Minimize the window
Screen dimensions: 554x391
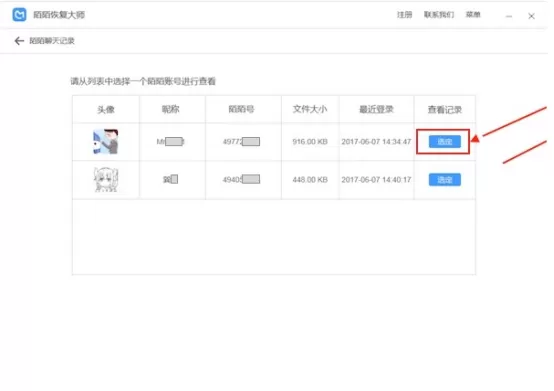[x=509, y=16]
